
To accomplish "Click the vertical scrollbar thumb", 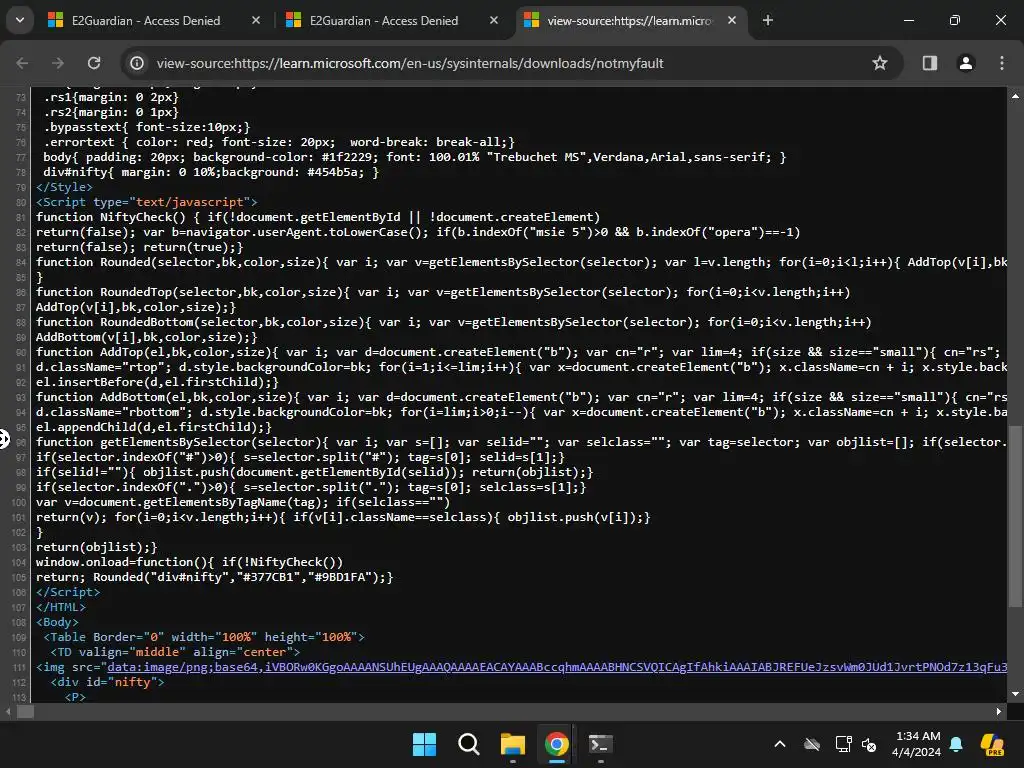I will tap(1015, 516).
